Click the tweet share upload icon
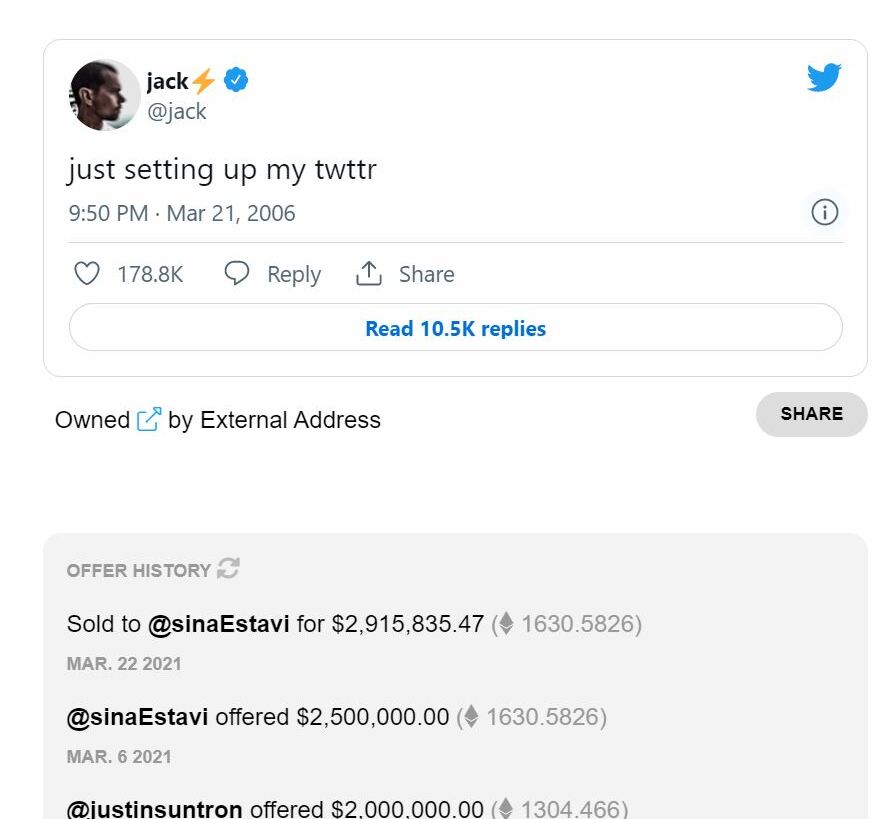The height and width of the screenshot is (819, 893). pyautogui.click(x=369, y=274)
